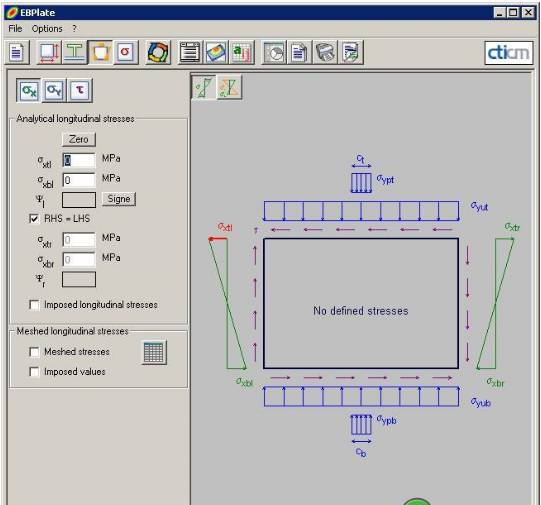Toggle the RHS = LHS checkbox
Image resolution: width=541 pixels, height=505 pixels.
(34, 219)
